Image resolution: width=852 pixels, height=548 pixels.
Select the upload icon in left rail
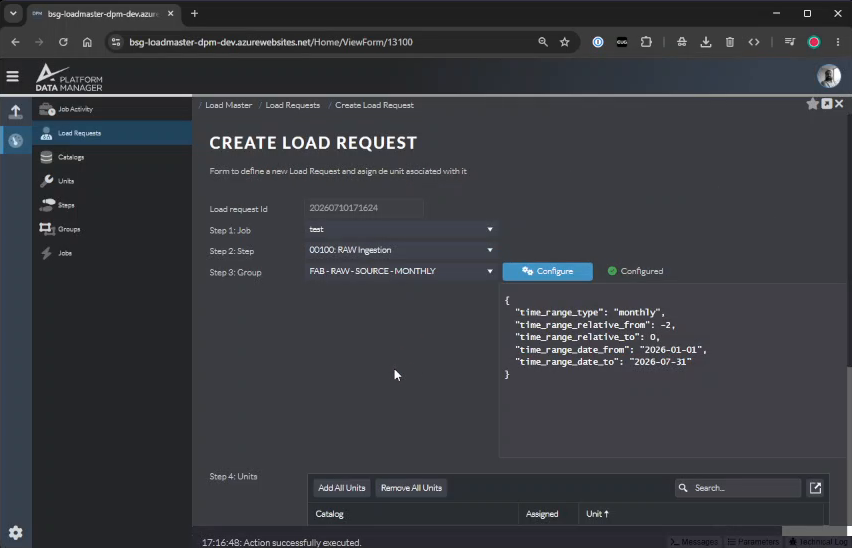pyautogui.click(x=15, y=112)
